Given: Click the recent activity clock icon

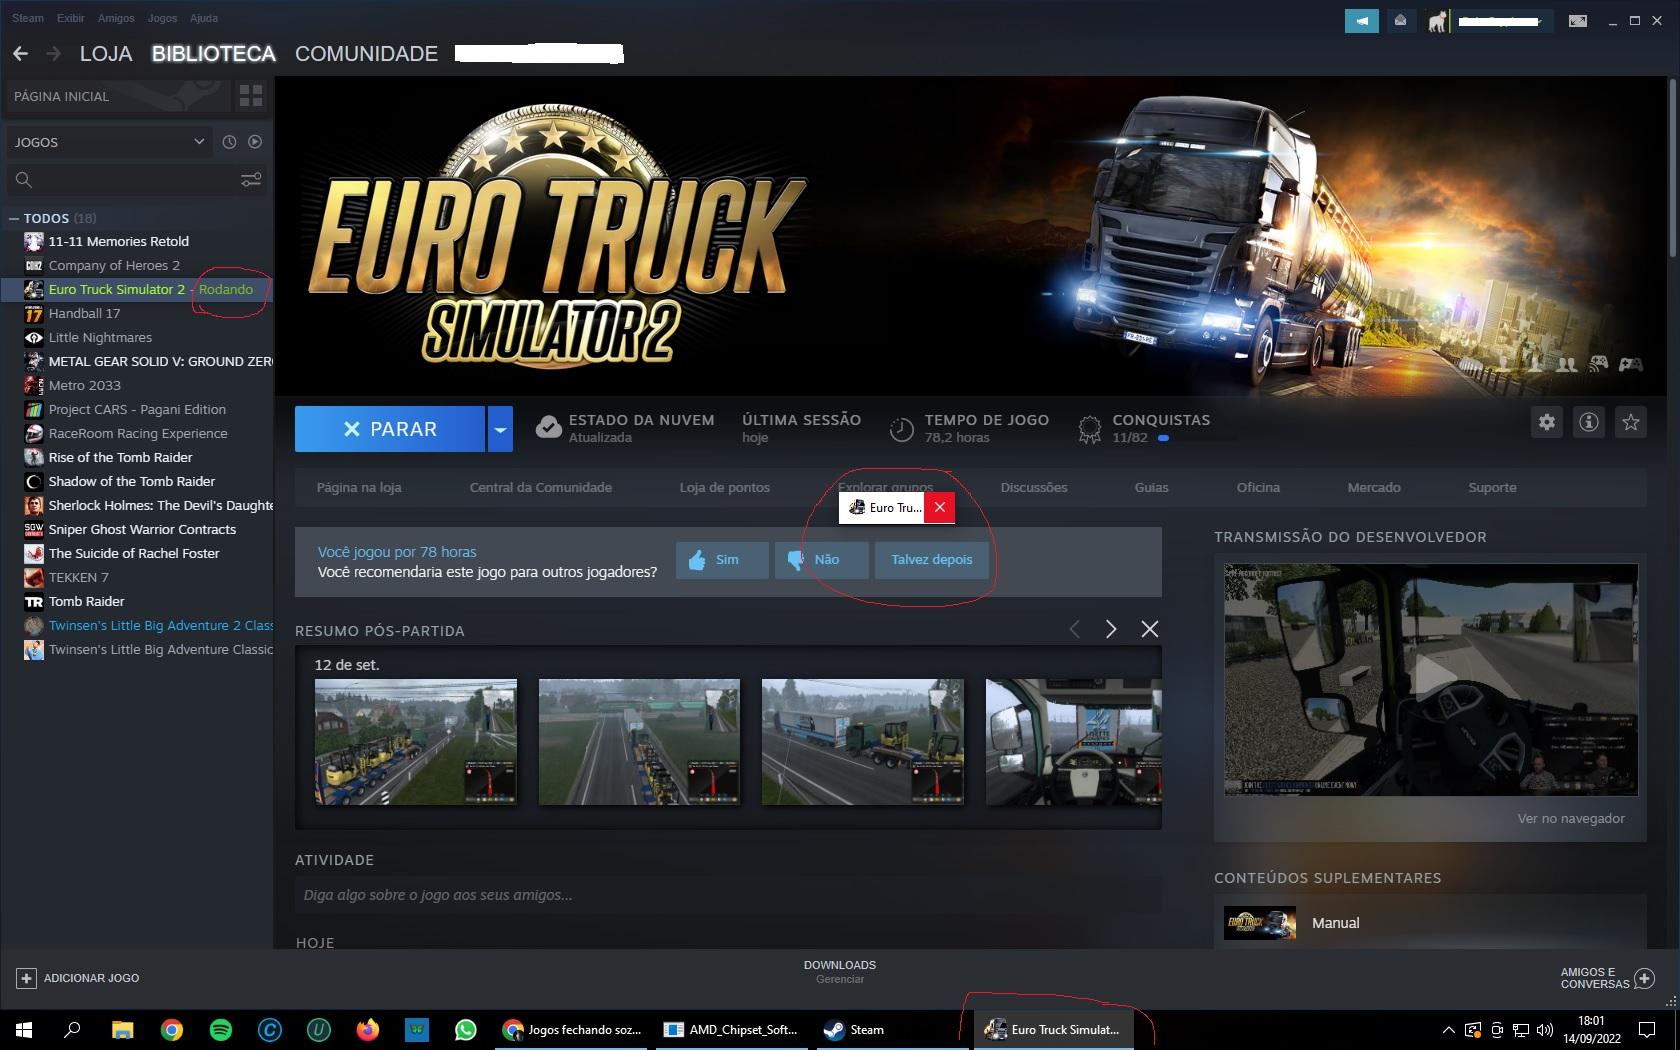Looking at the screenshot, I should tap(229, 142).
